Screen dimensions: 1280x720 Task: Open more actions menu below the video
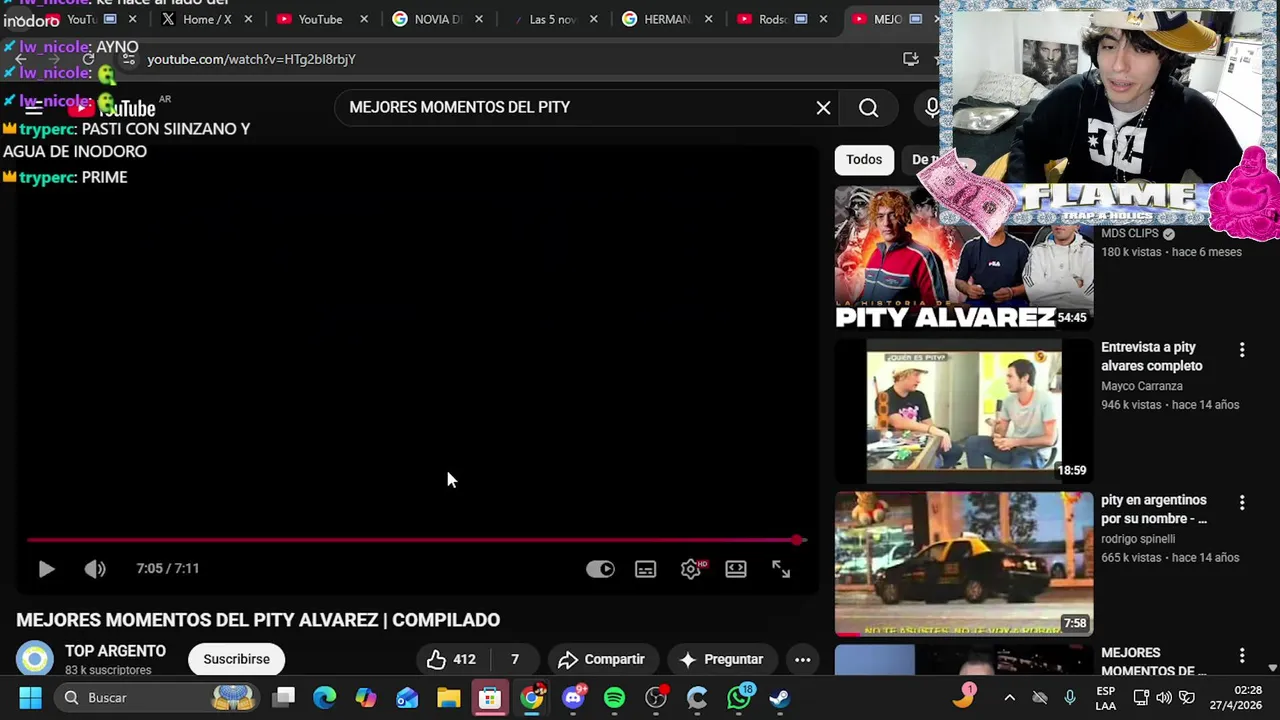pos(802,659)
